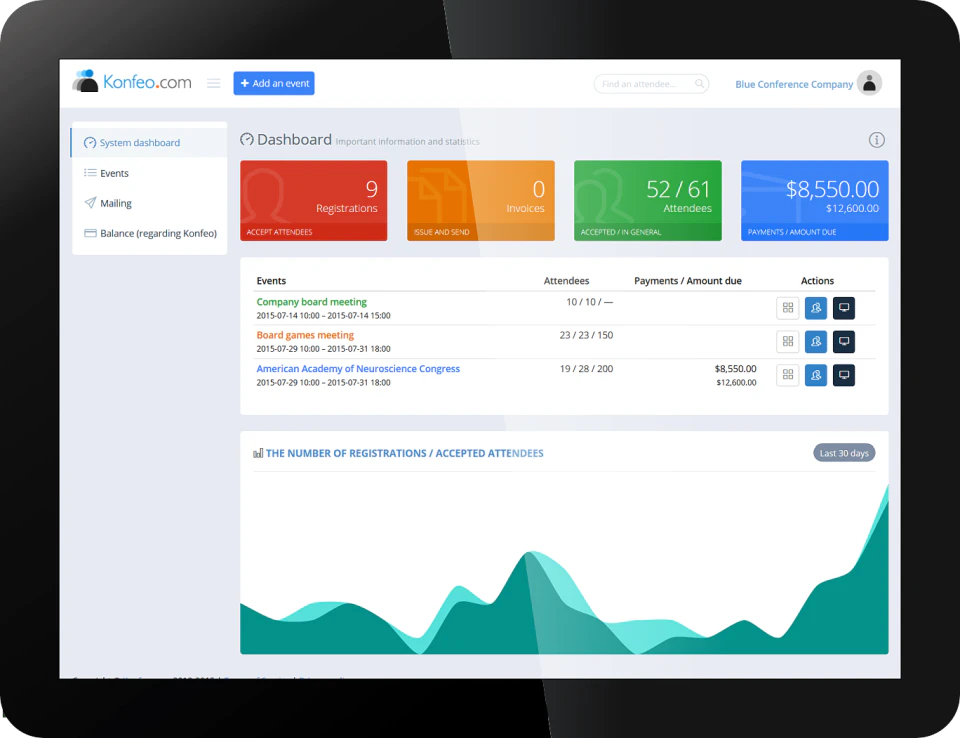Select the Mailing paper-plane icon
Image resolution: width=960 pixels, height=738 pixels.
click(x=90, y=203)
